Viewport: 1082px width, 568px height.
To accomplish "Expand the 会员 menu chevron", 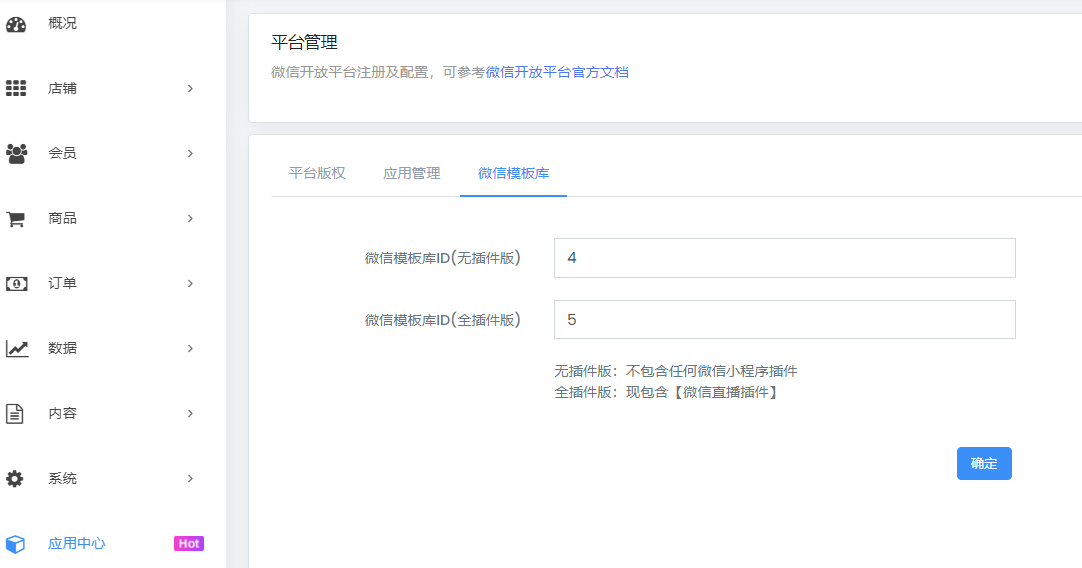I will click(190, 153).
